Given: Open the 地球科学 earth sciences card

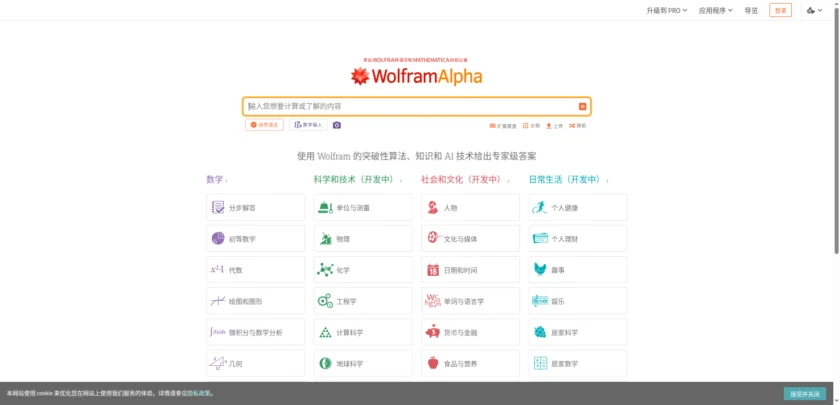Looking at the screenshot, I should [x=363, y=363].
